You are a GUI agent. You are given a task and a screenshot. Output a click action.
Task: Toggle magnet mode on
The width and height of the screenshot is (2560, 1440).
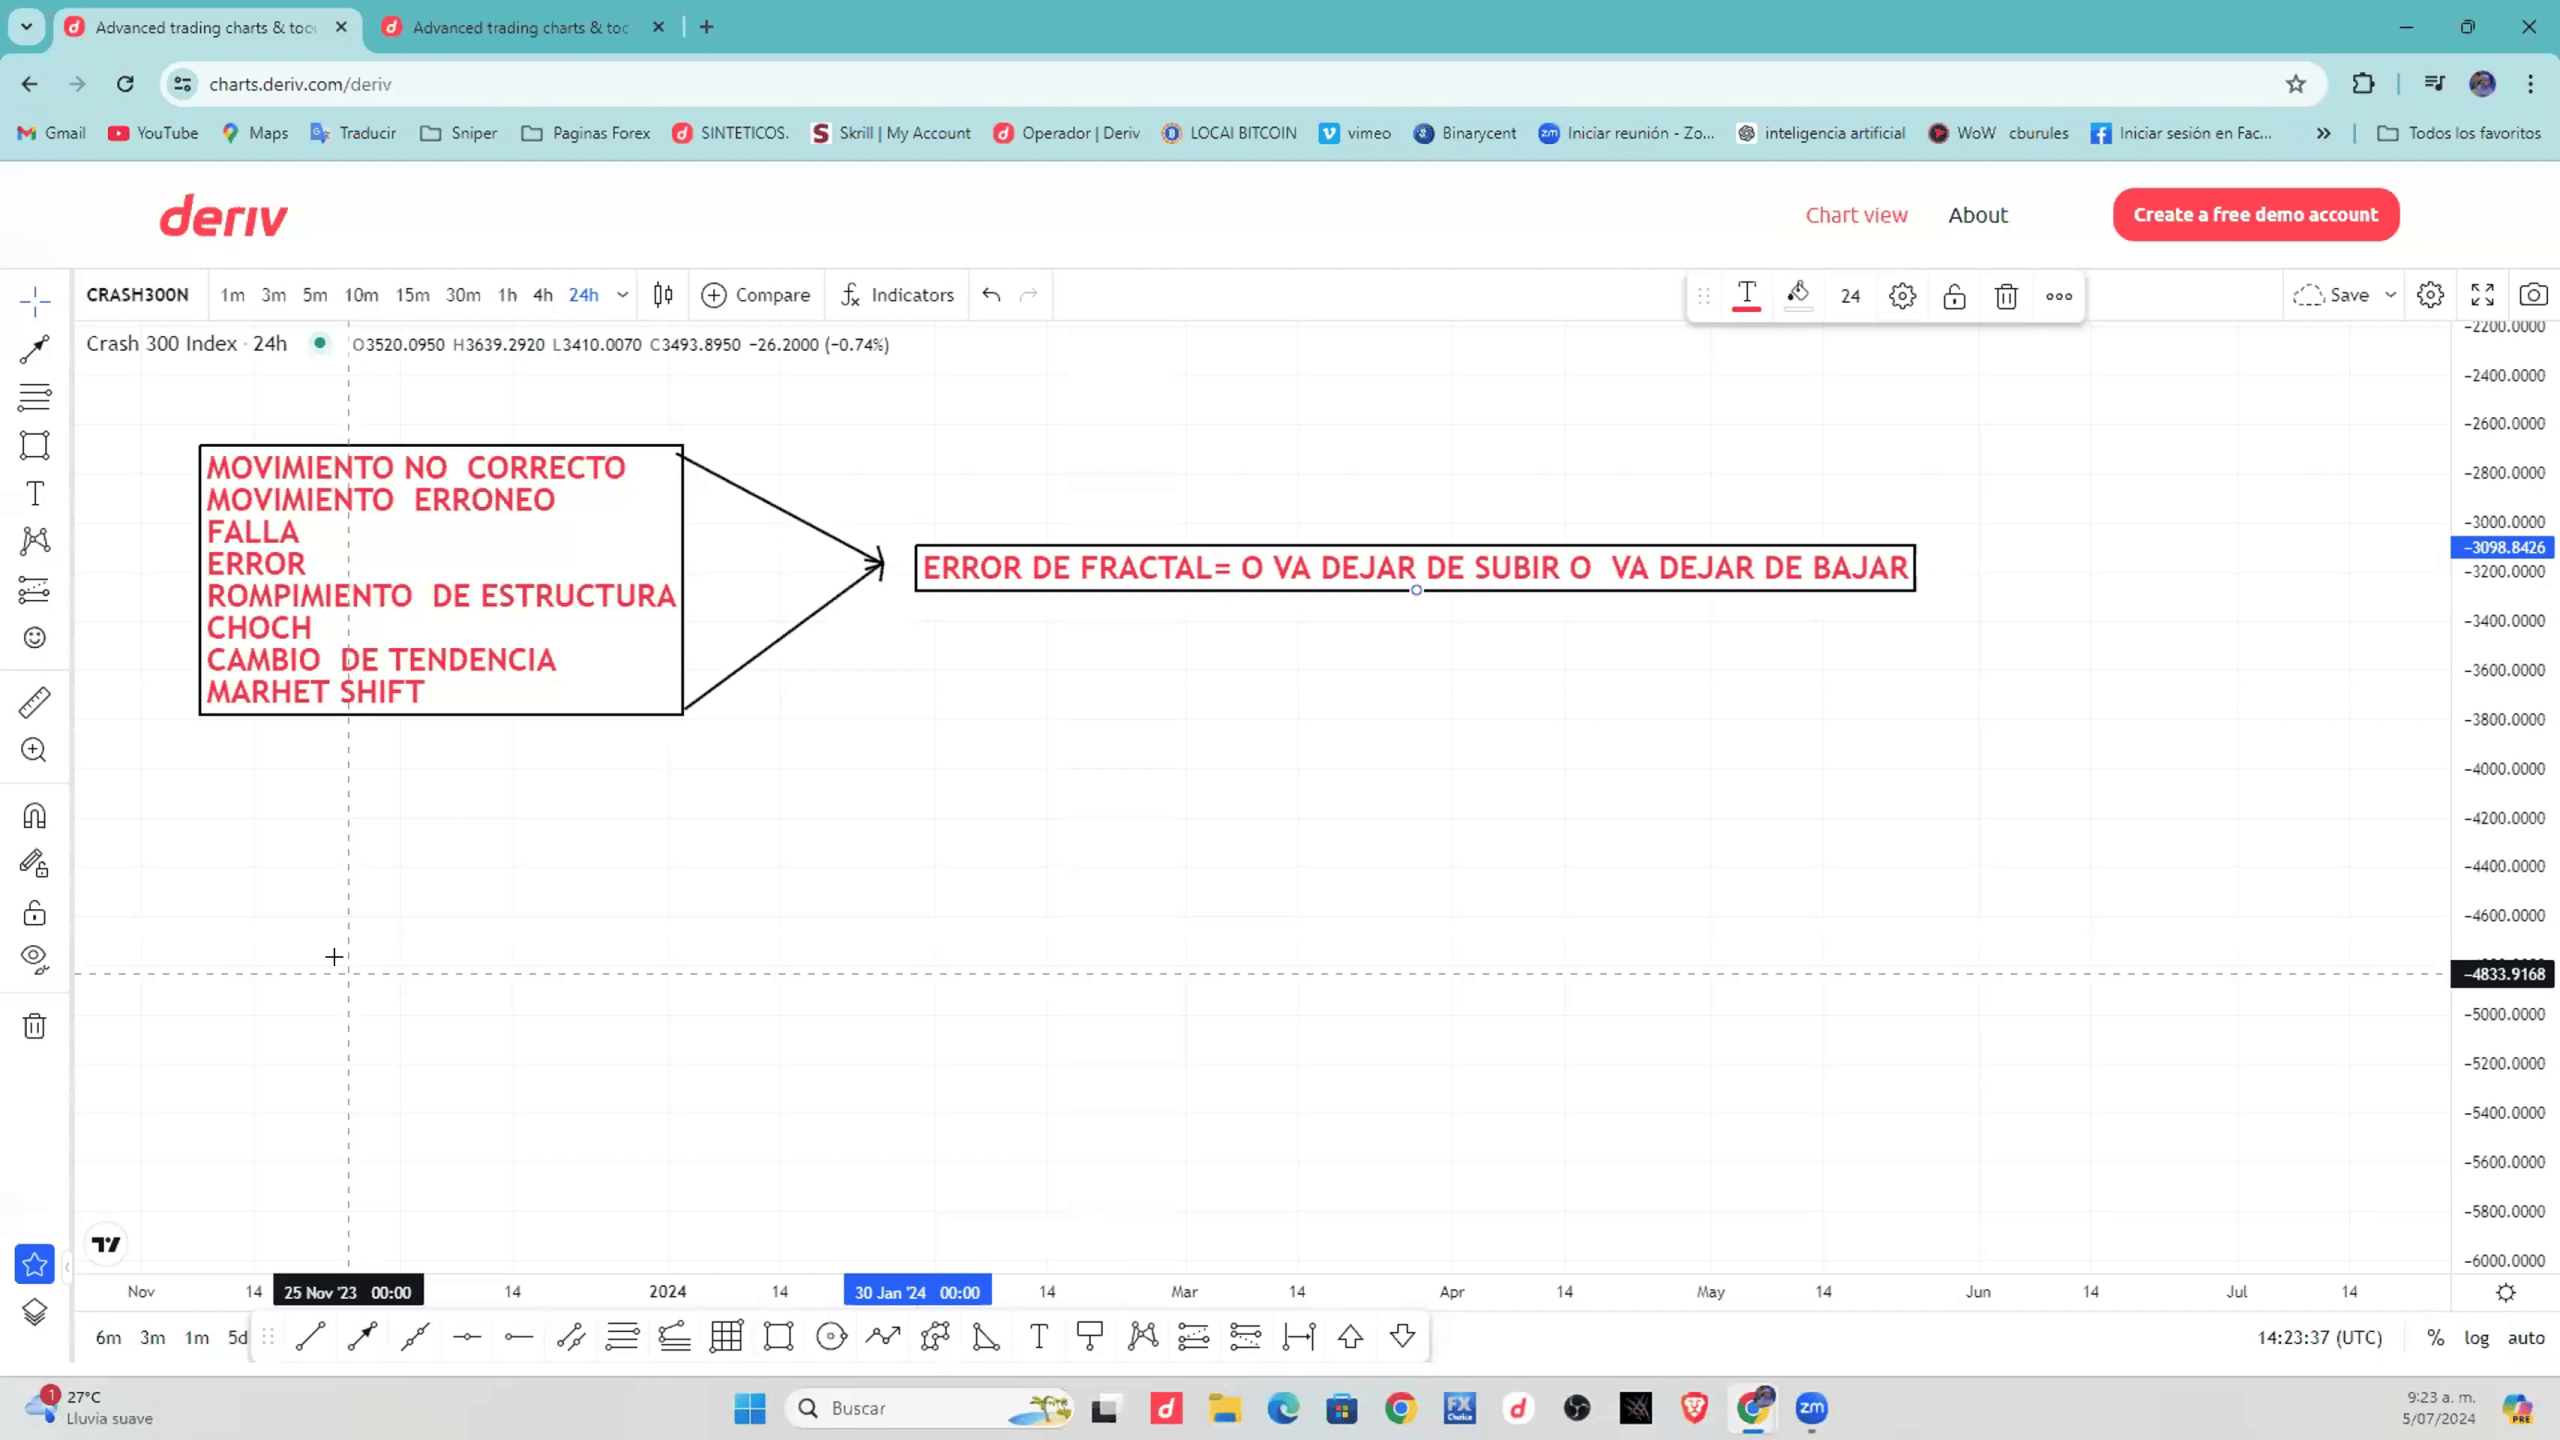pyautogui.click(x=34, y=816)
